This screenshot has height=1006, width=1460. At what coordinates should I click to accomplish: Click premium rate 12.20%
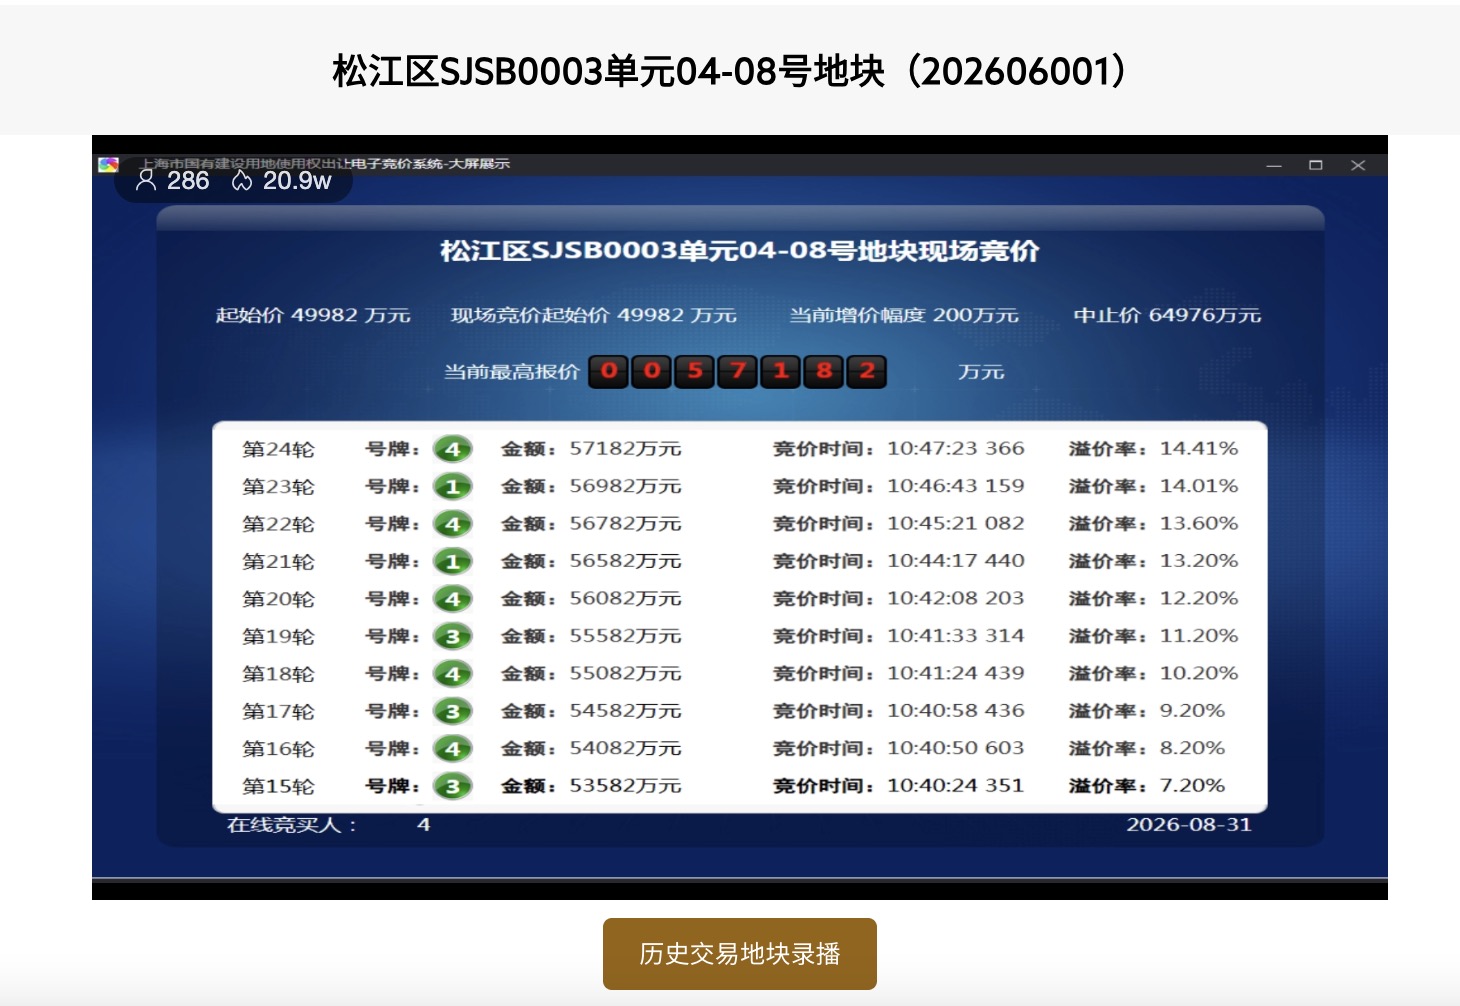tap(1199, 599)
